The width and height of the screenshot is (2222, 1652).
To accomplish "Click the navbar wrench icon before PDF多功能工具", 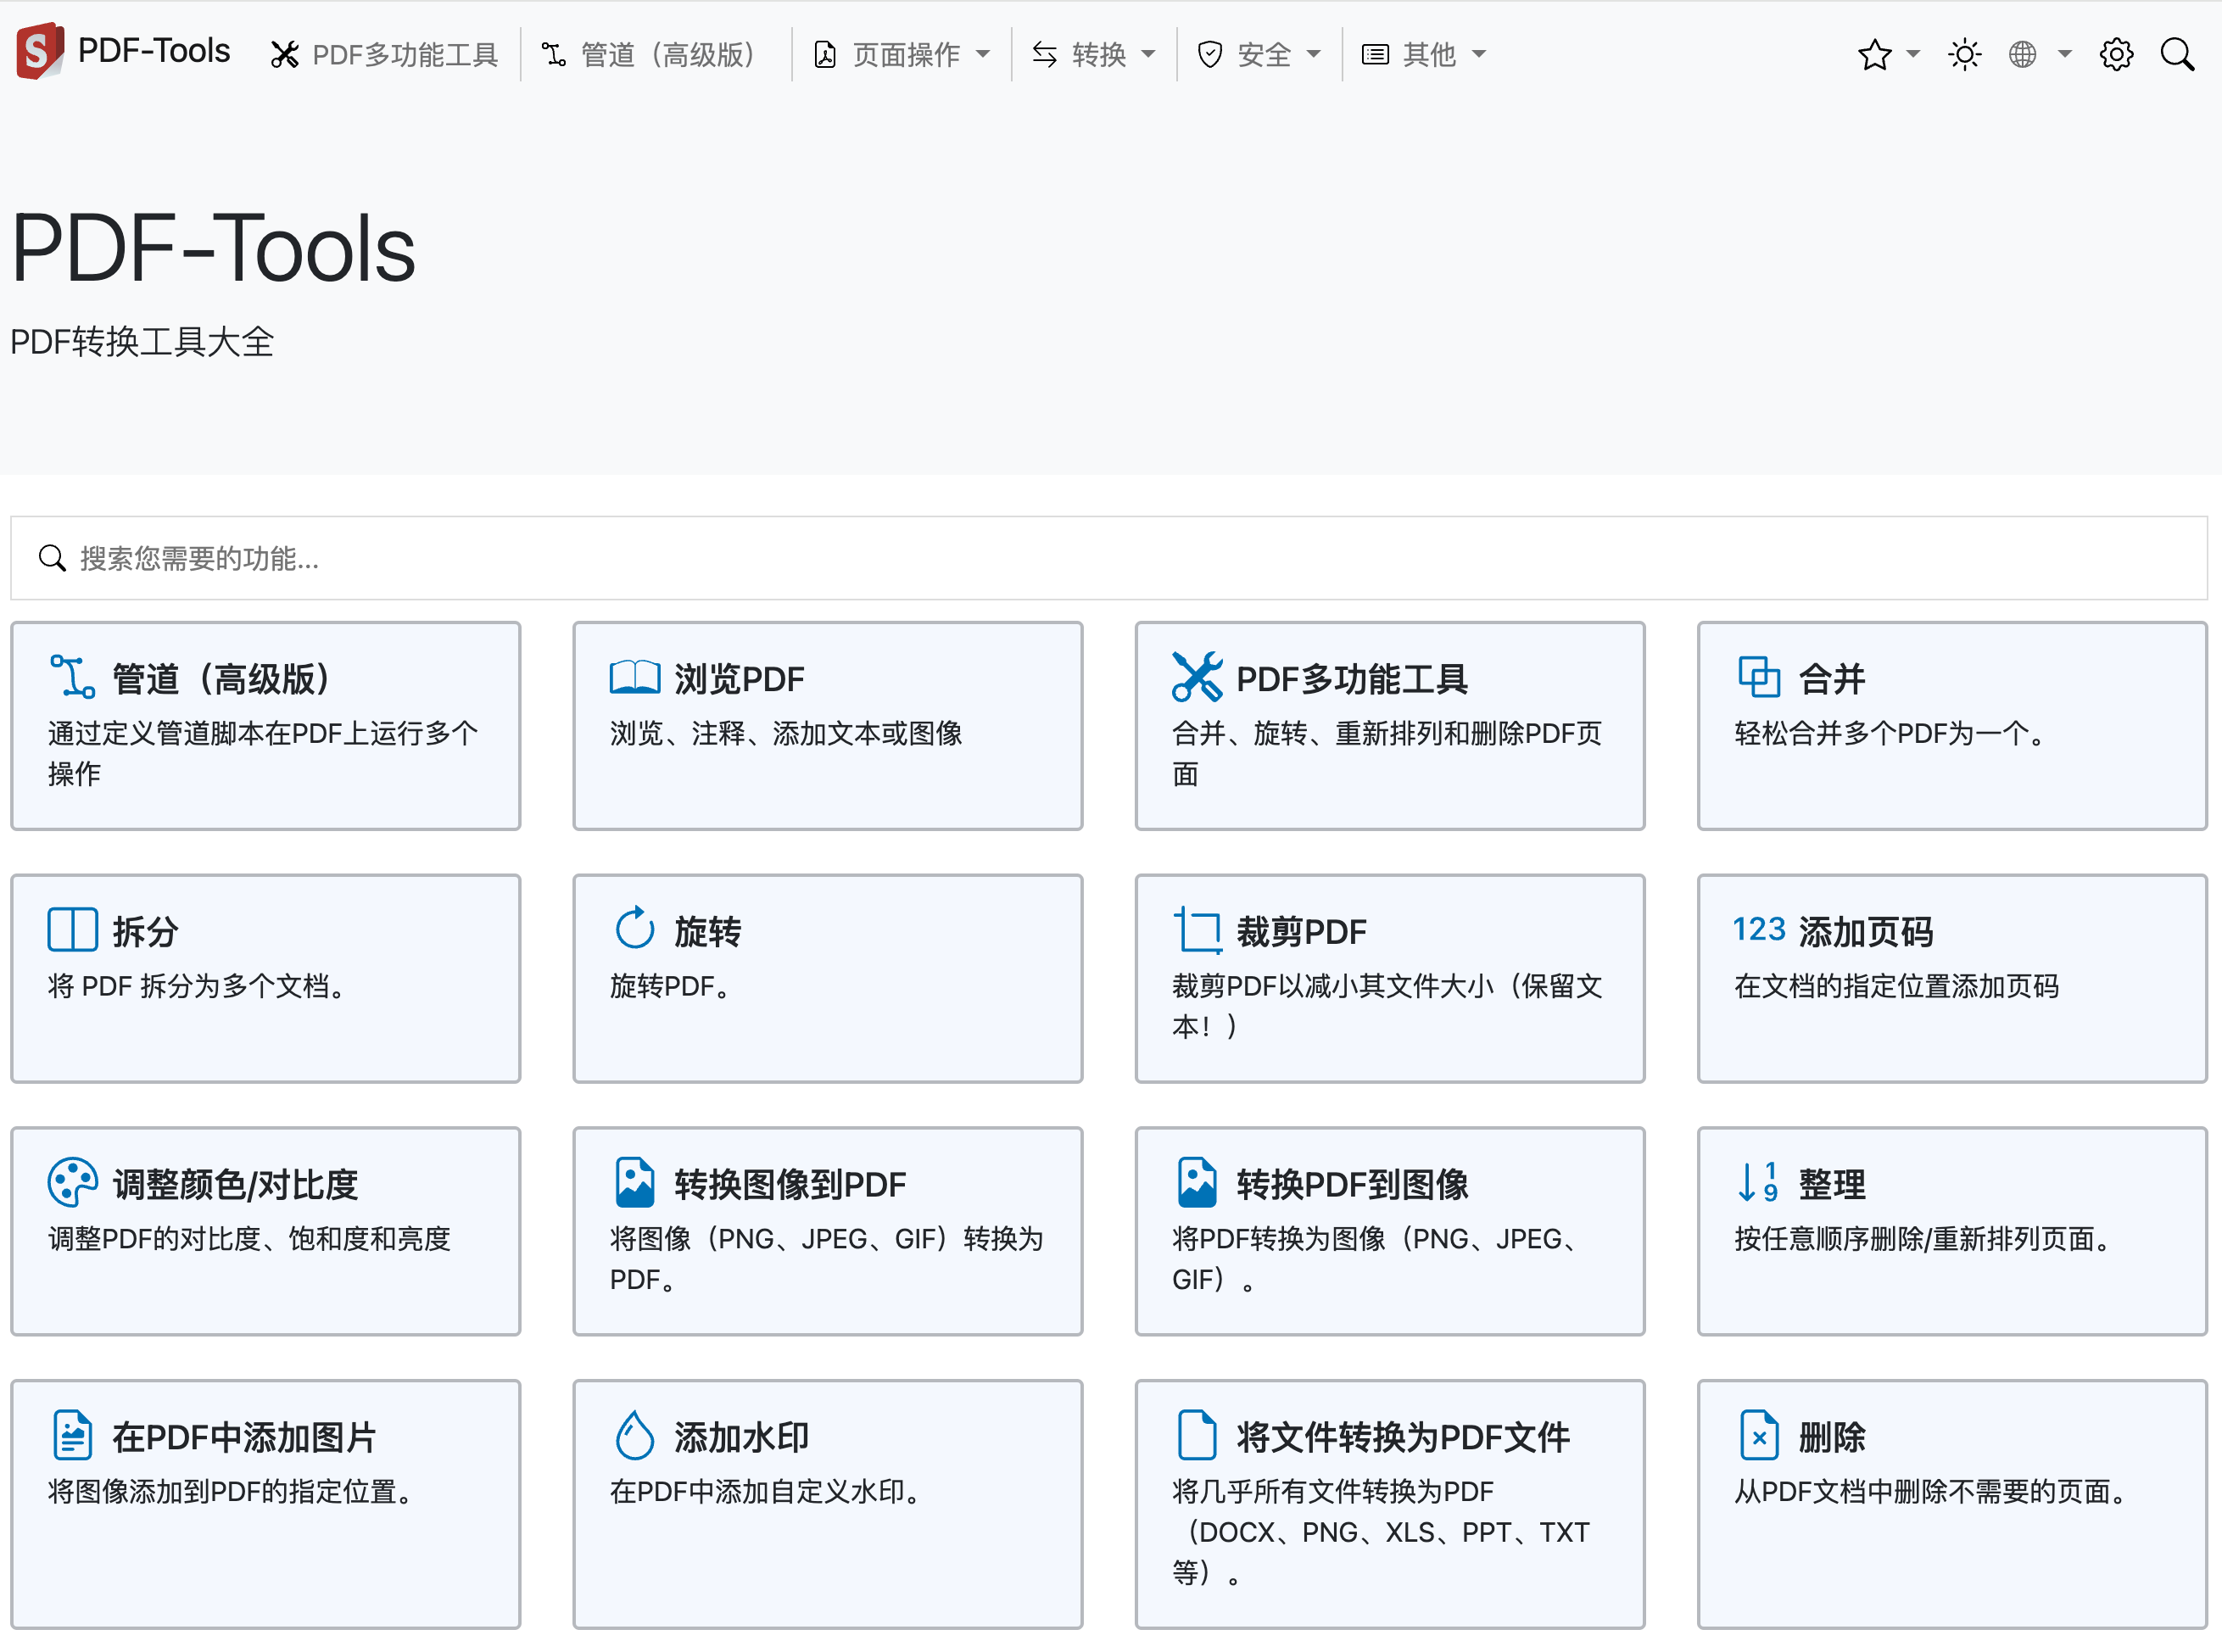I will pos(284,54).
